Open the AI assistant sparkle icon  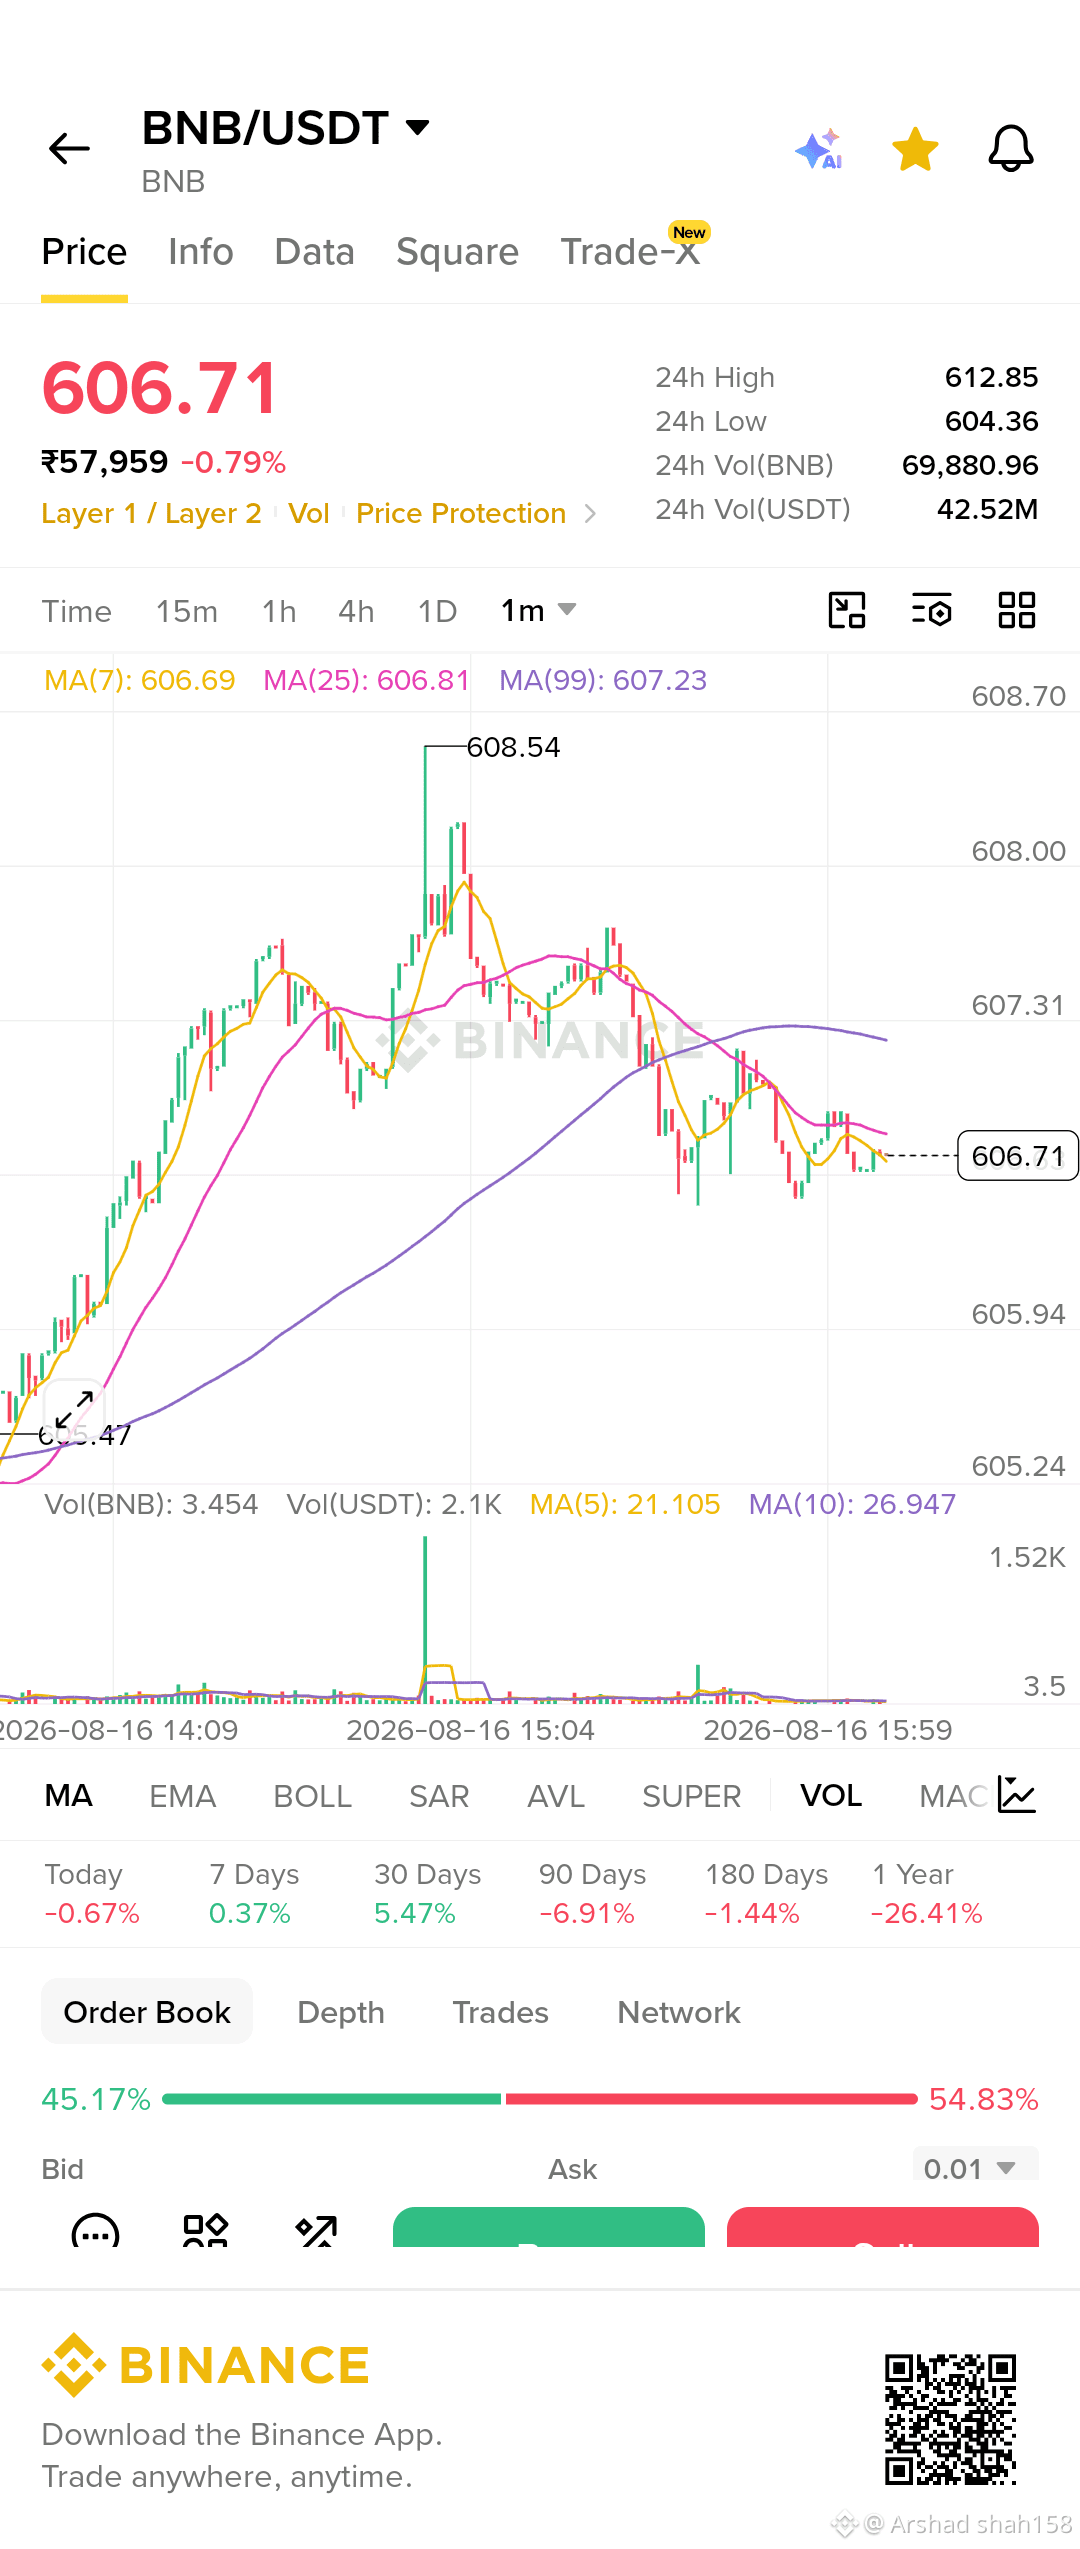coord(819,150)
